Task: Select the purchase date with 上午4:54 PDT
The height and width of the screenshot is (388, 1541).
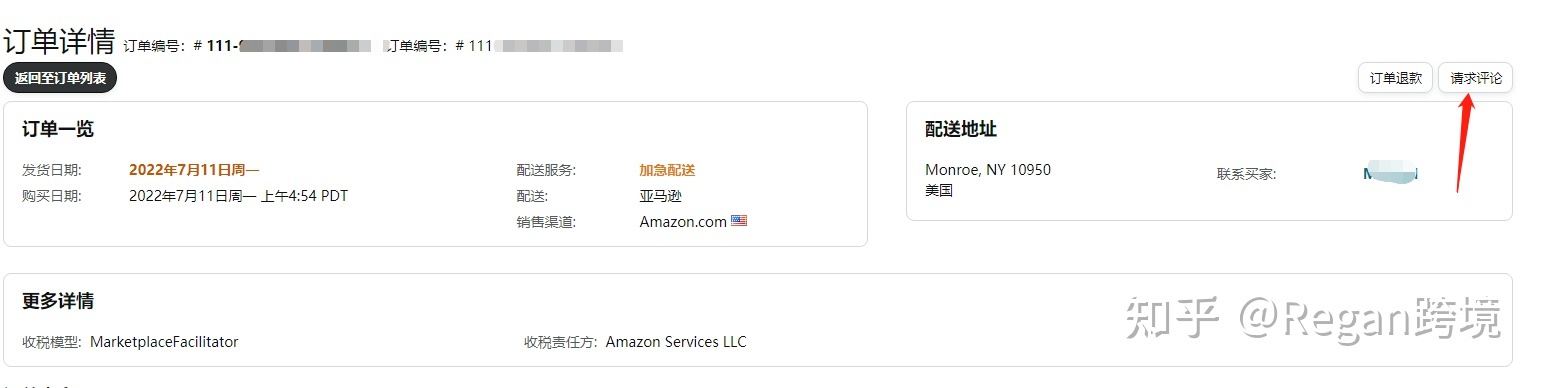Action: point(238,196)
